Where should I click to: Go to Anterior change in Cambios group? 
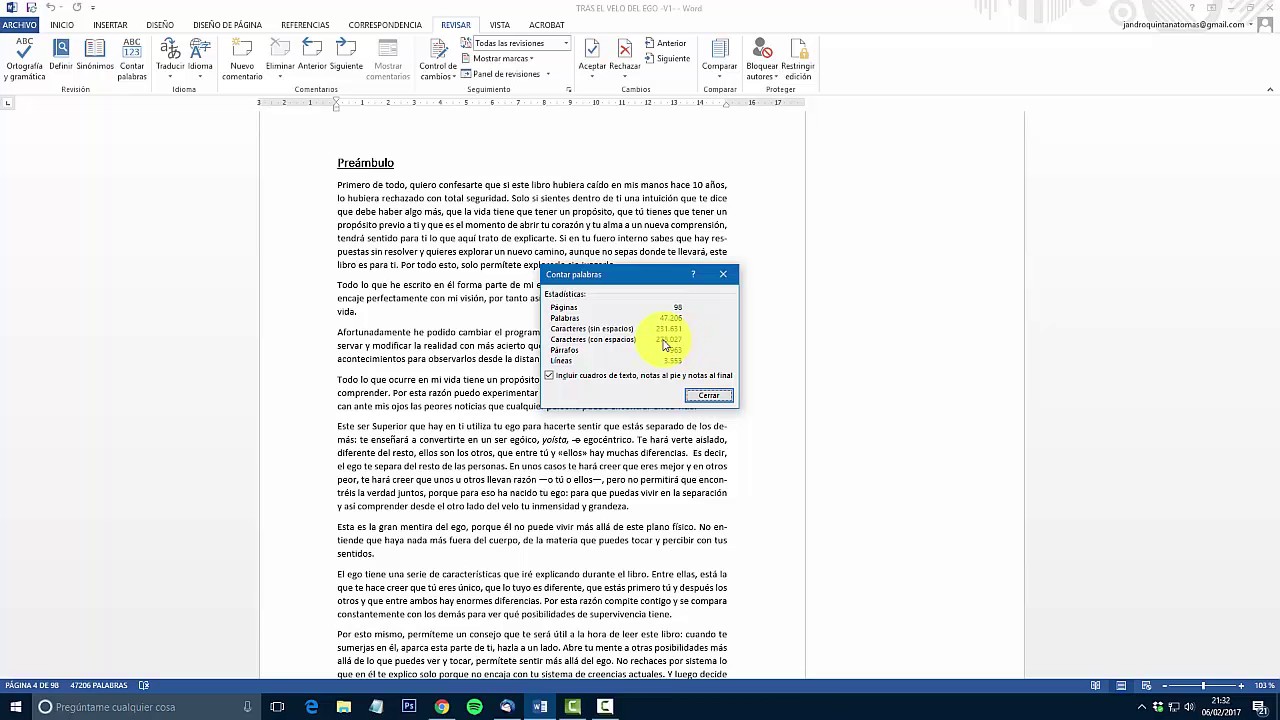(666, 43)
